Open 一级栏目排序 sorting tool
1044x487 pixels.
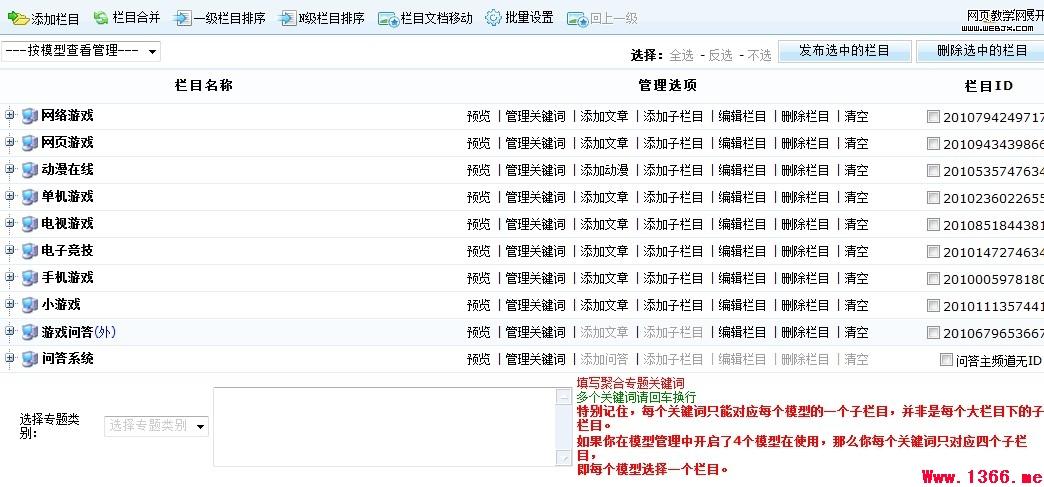tap(182, 18)
